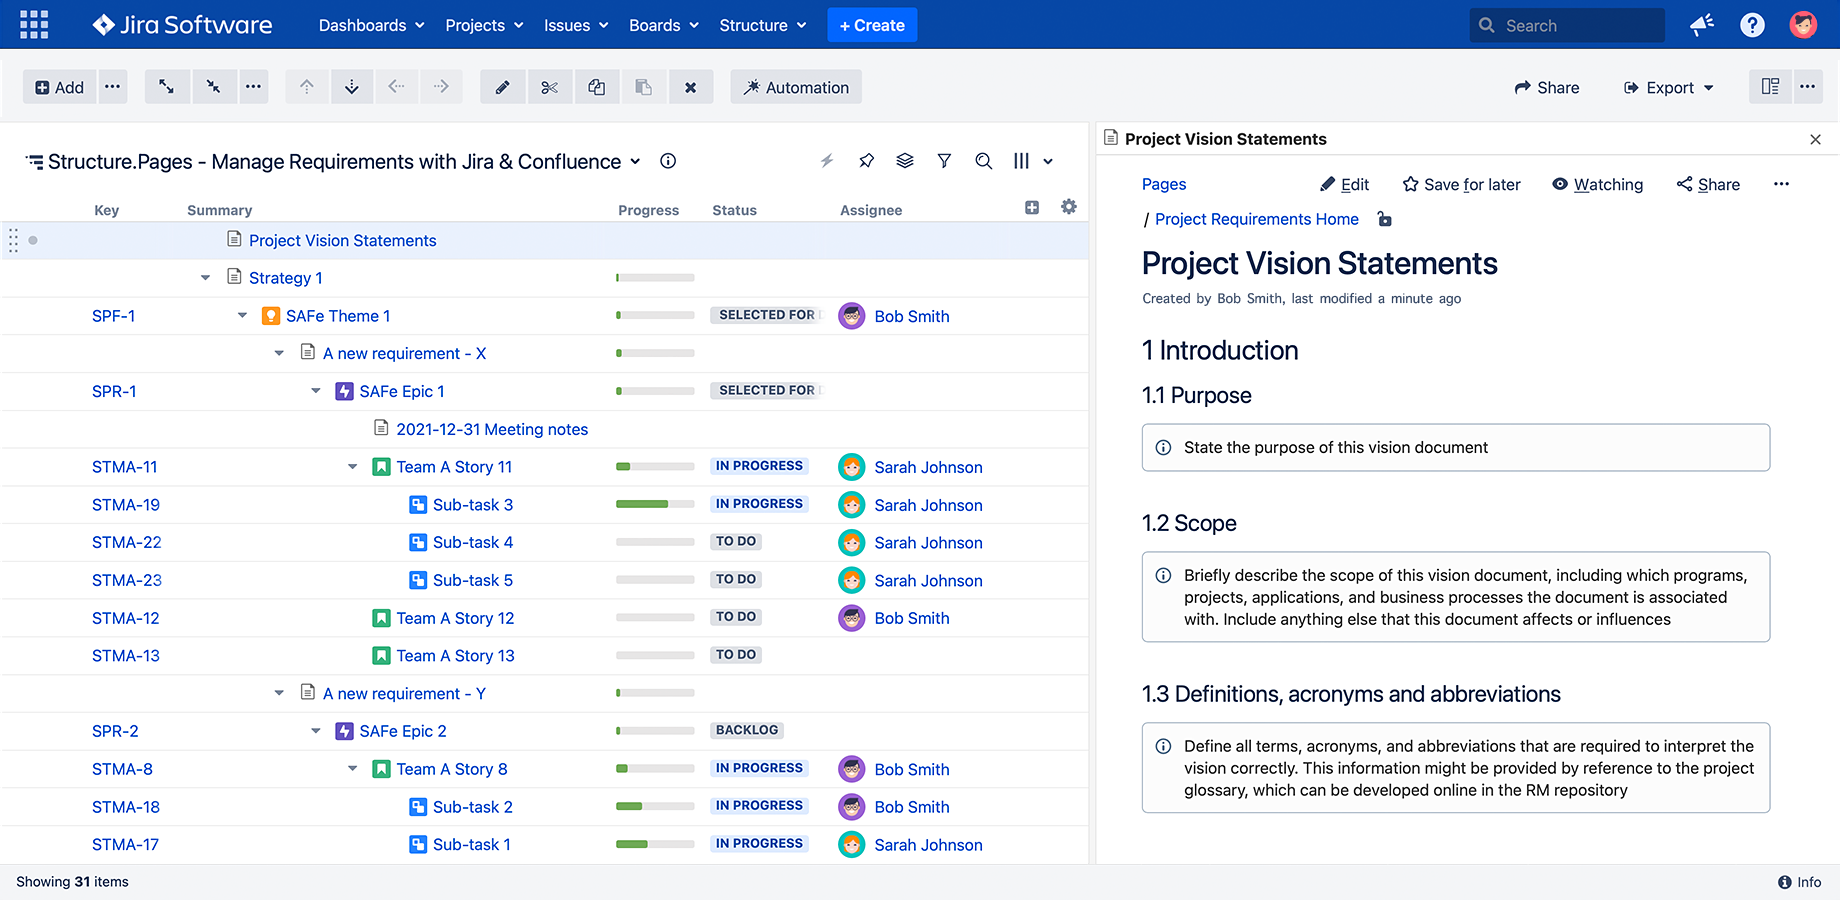This screenshot has height=900, width=1840.
Task: Click the outdent left arrow icon
Action: [397, 87]
